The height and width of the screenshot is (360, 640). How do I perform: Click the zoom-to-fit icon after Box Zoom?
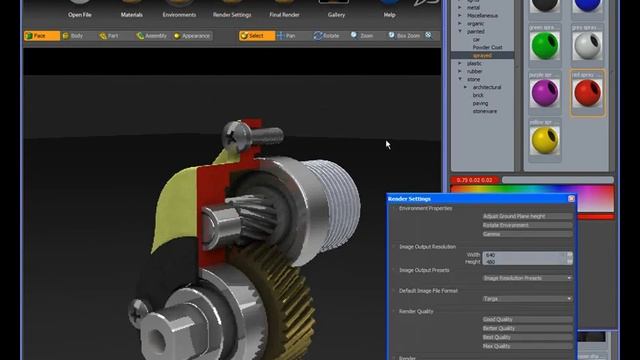tap(429, 36)
